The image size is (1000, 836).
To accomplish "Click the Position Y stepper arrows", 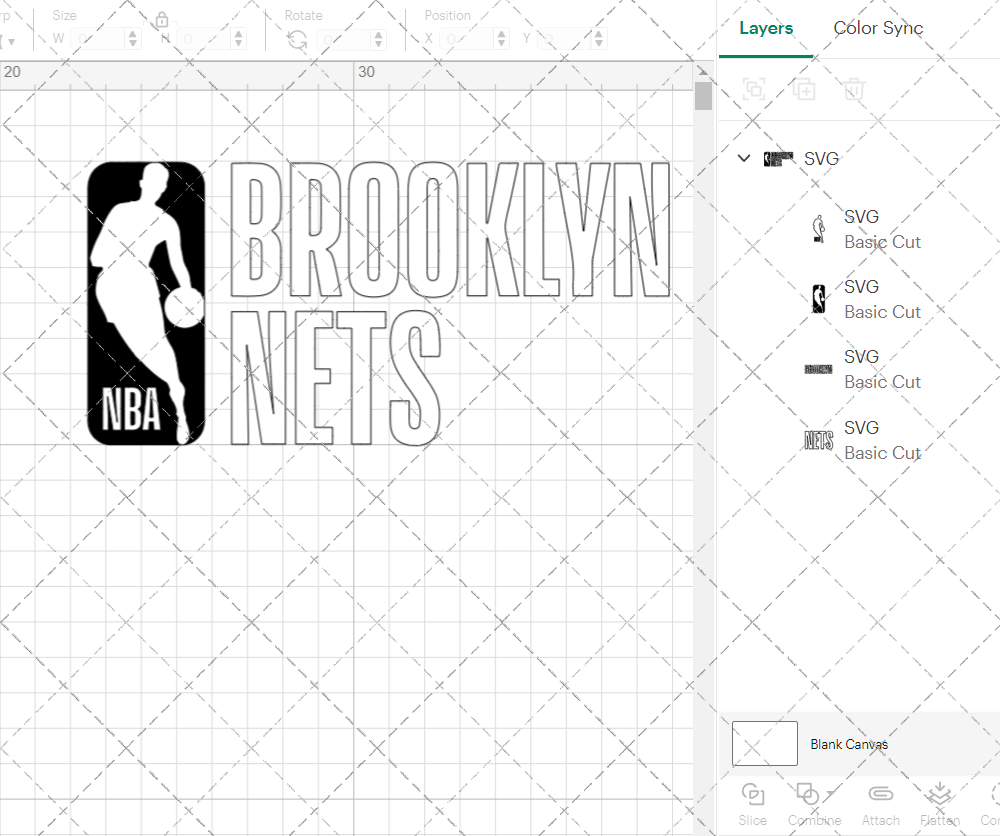I will [x=599, y=39].
